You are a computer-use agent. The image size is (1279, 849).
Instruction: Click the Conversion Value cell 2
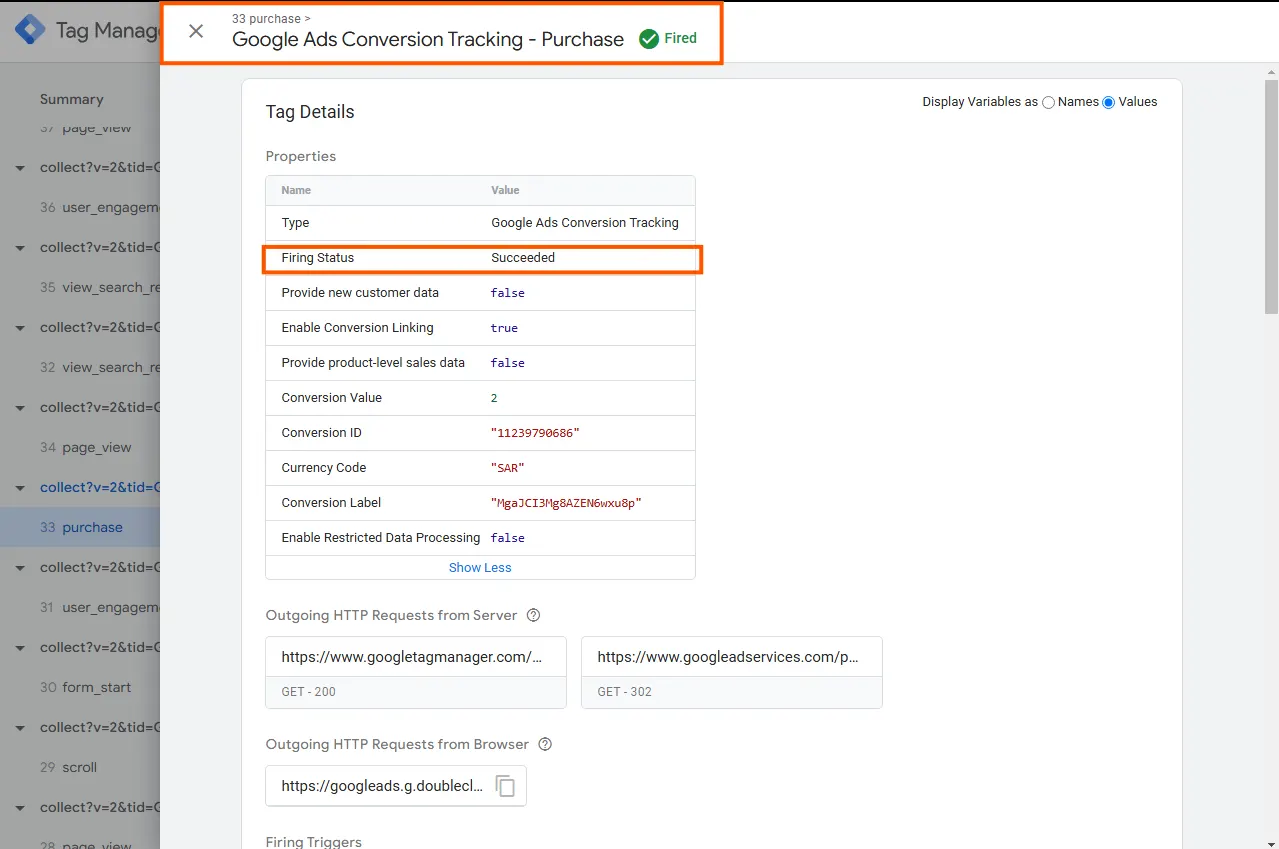(494, 398)
